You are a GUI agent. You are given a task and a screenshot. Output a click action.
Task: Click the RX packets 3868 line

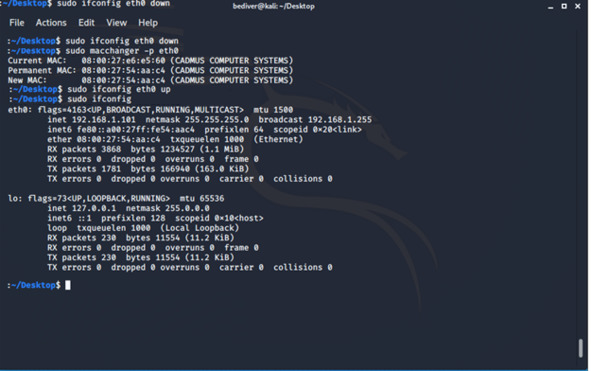pos(145,149)
